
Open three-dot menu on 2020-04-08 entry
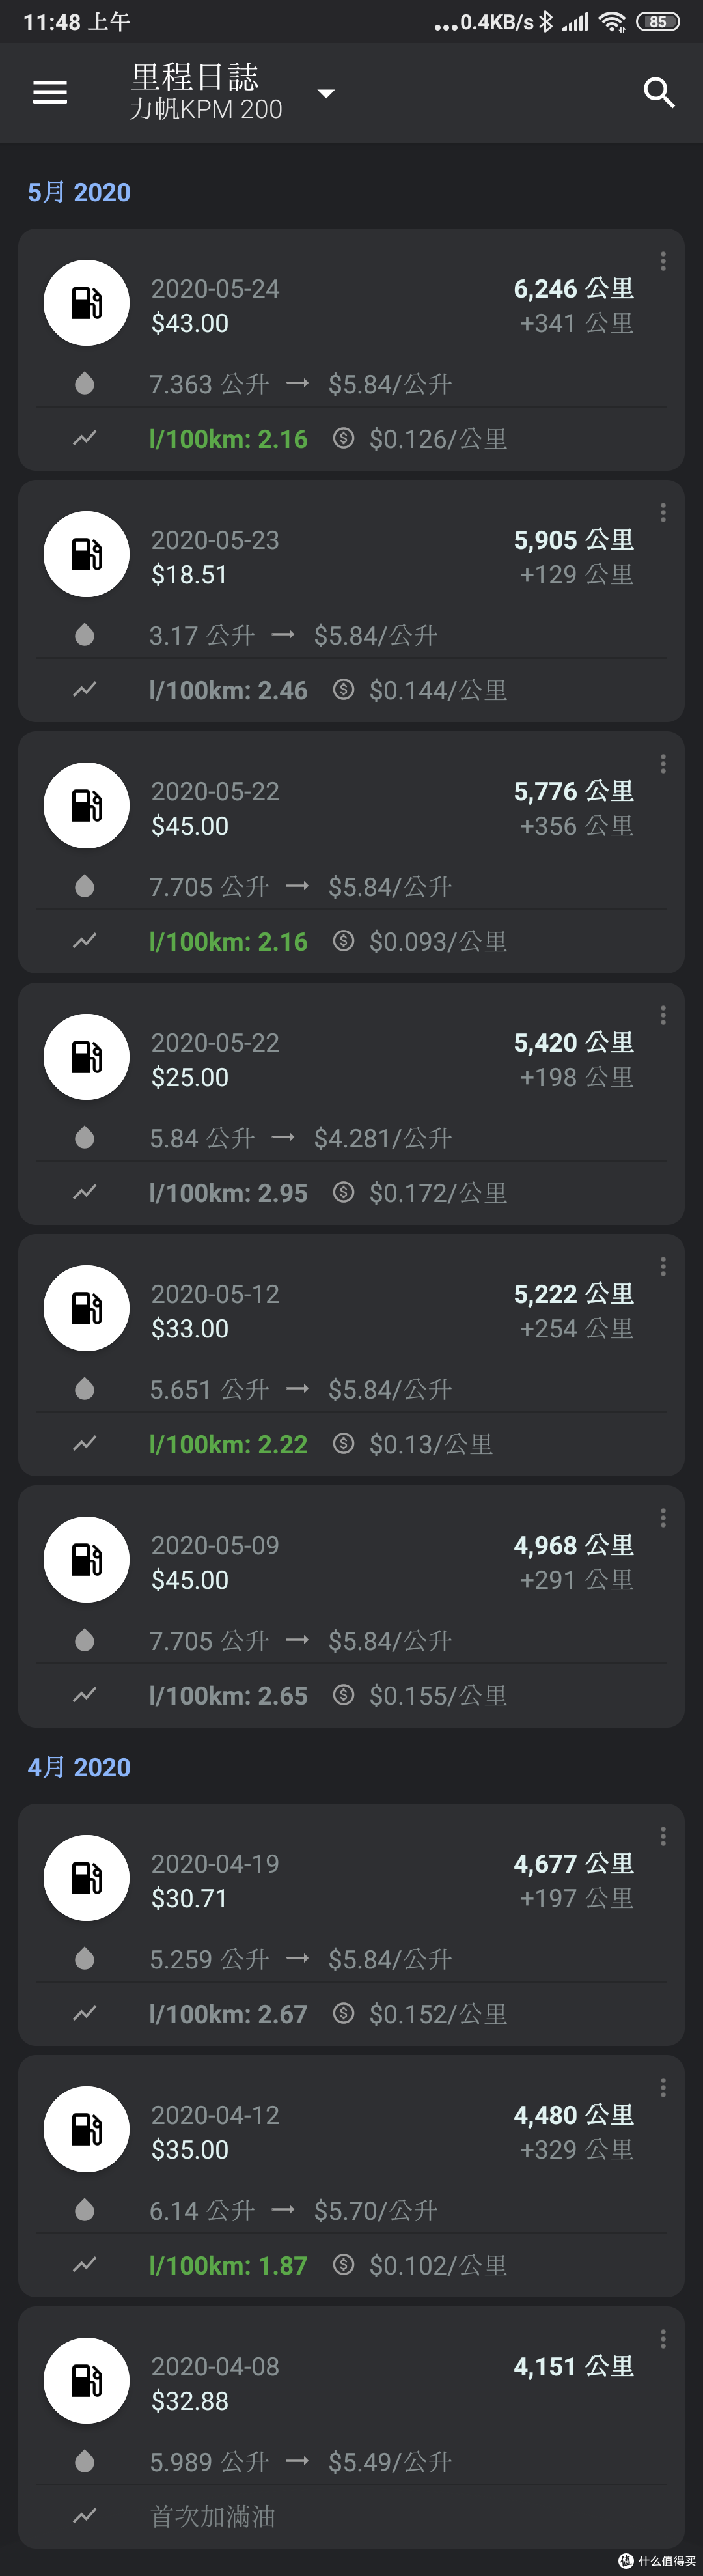(x=663, y=2339)
